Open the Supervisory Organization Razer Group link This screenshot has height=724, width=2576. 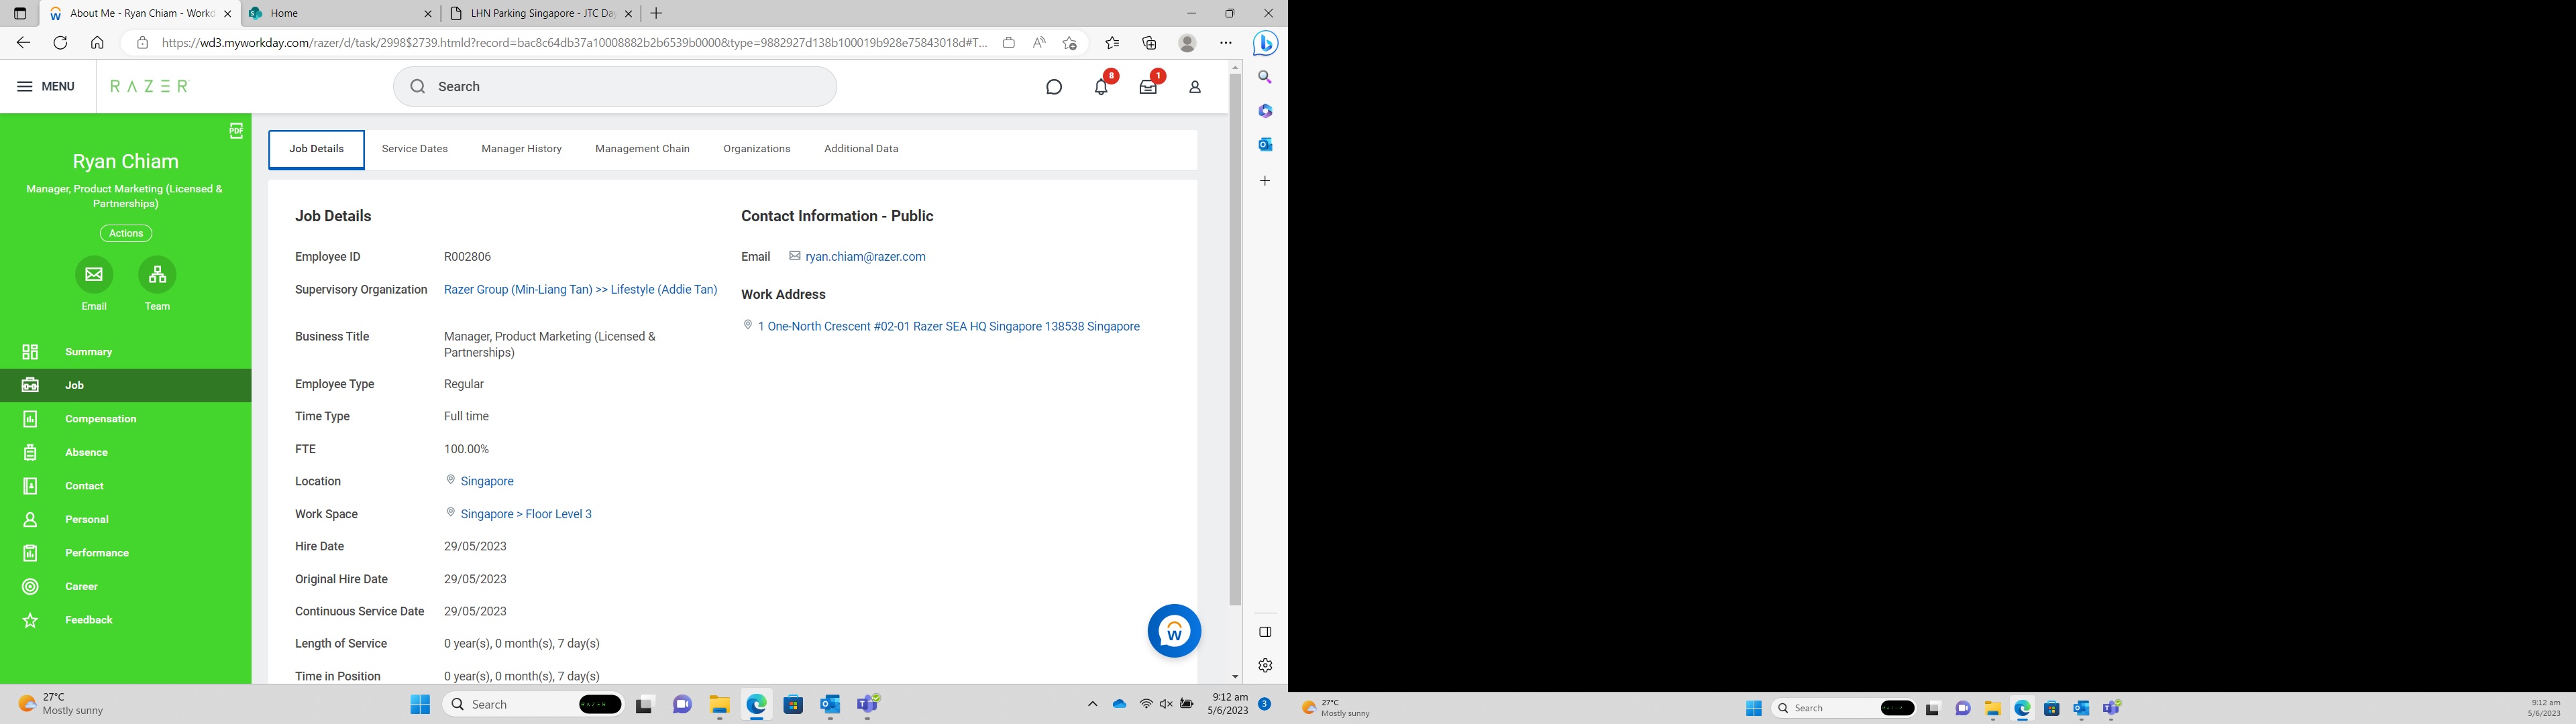tap(581, 290)
